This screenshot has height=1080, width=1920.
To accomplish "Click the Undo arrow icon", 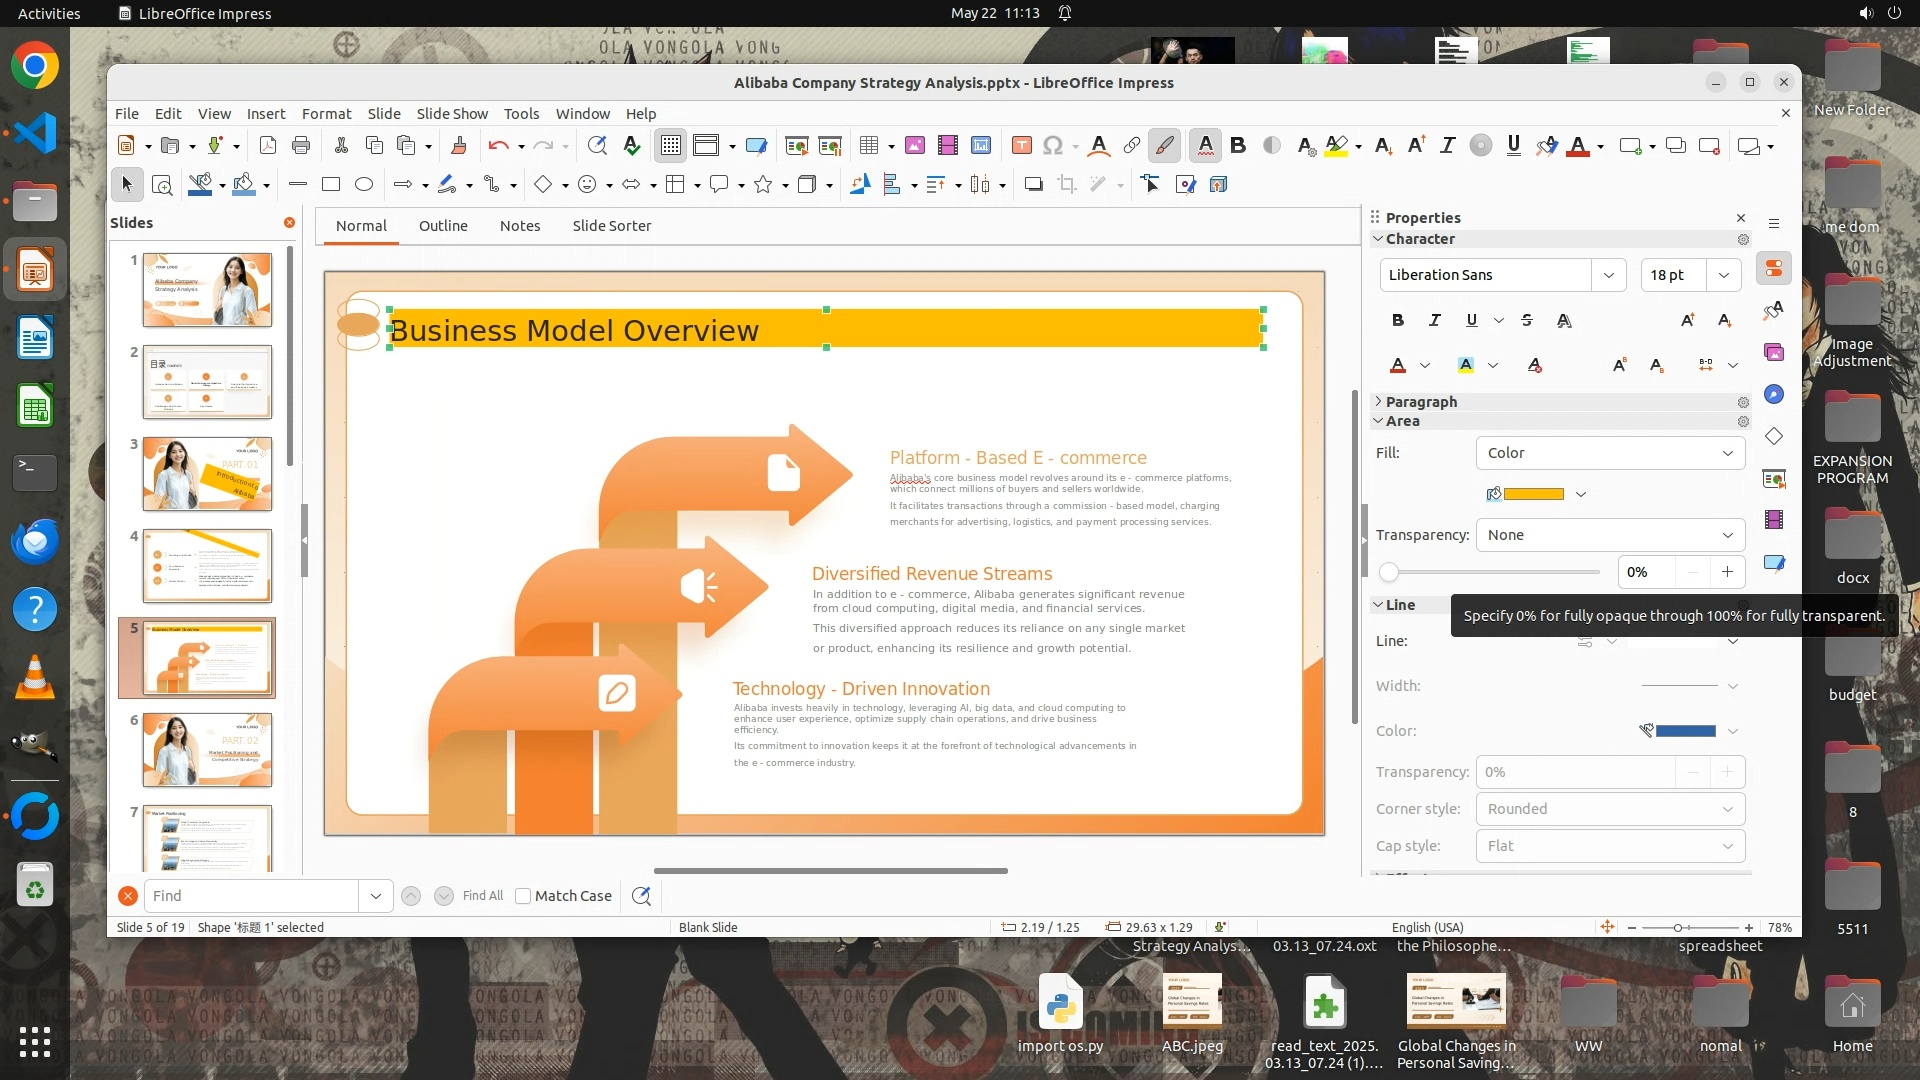I will [498, 146].
